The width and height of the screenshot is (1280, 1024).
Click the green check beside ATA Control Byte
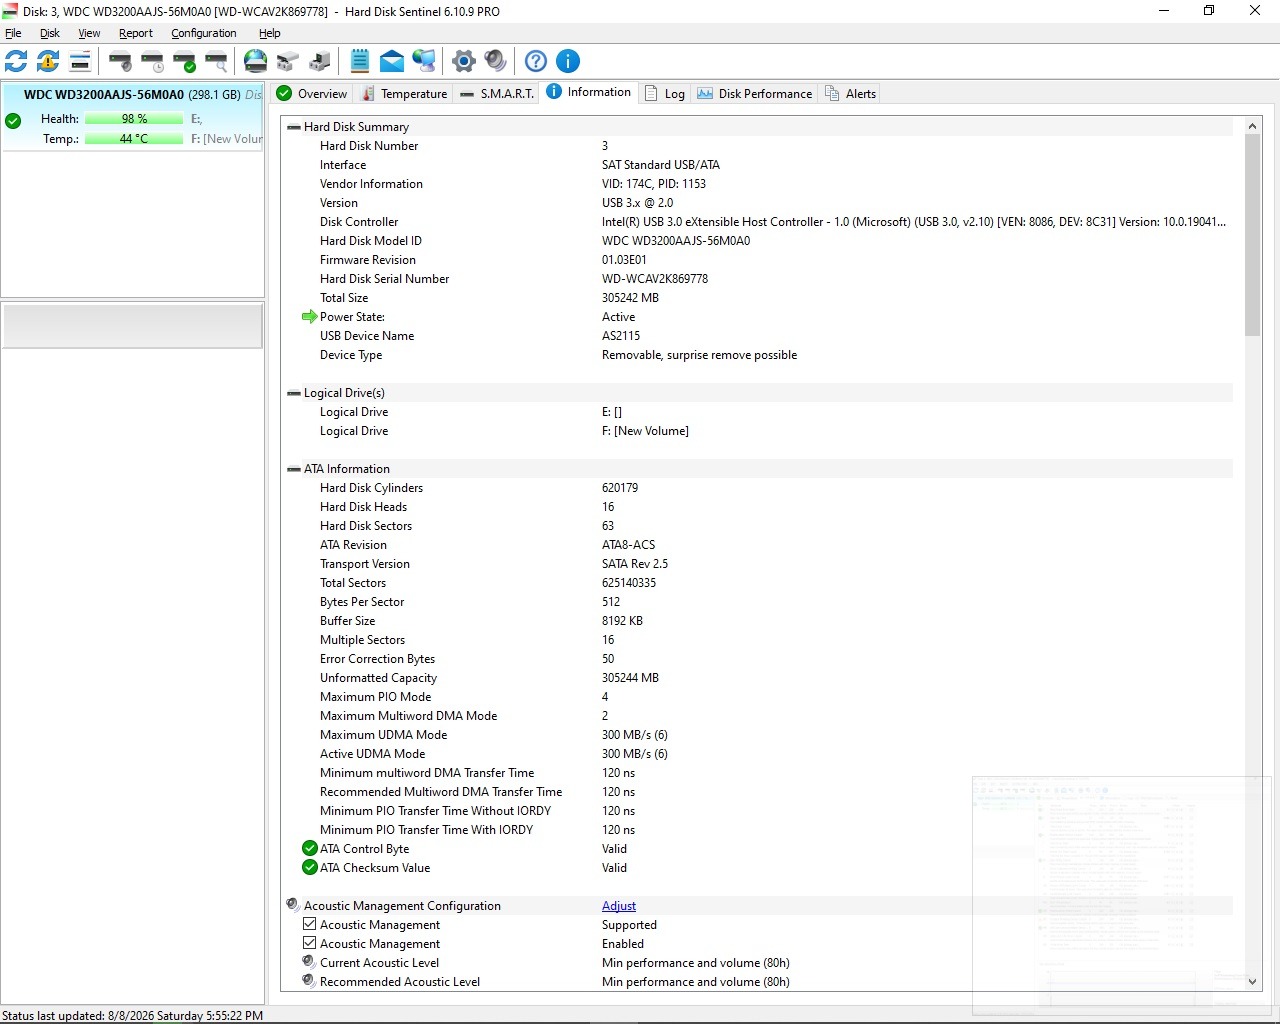pos(310,849)
